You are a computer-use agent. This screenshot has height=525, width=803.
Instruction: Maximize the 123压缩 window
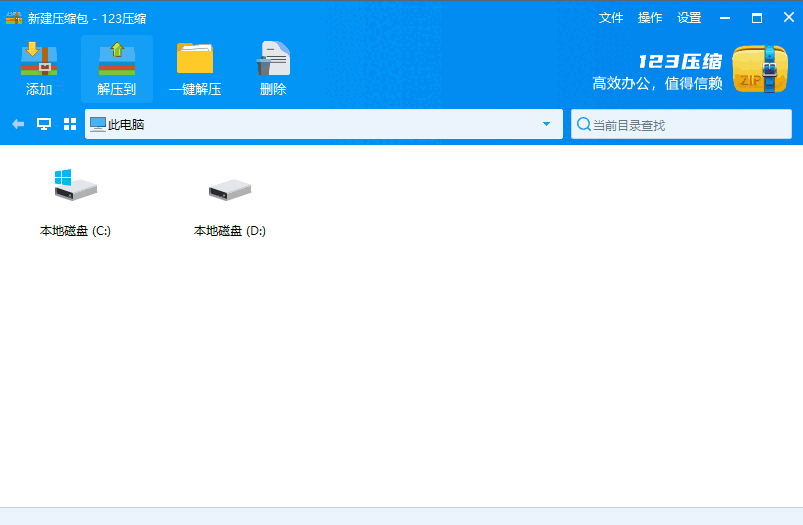(757, 18)
